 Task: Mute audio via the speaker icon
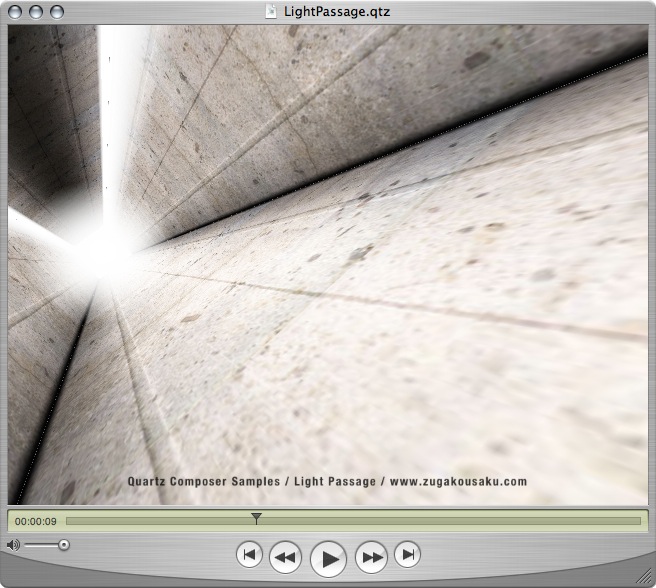(x=13, y=545)
